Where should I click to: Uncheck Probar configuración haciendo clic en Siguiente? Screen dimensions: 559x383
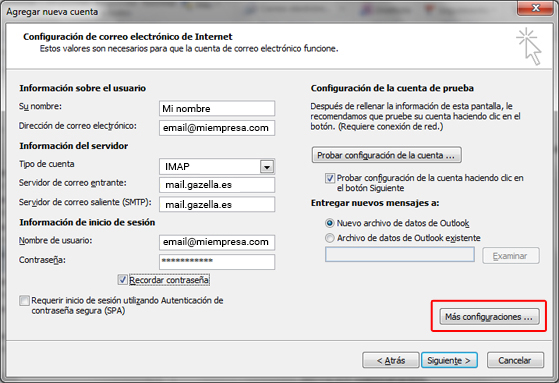pyautogui.click(x=330, y=178)
